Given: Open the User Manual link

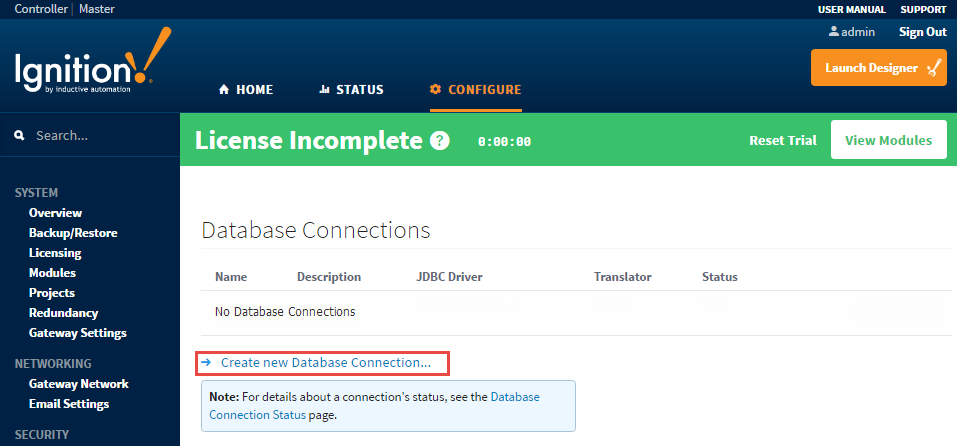Looking at the screenshot, I should tap(851, 9).
